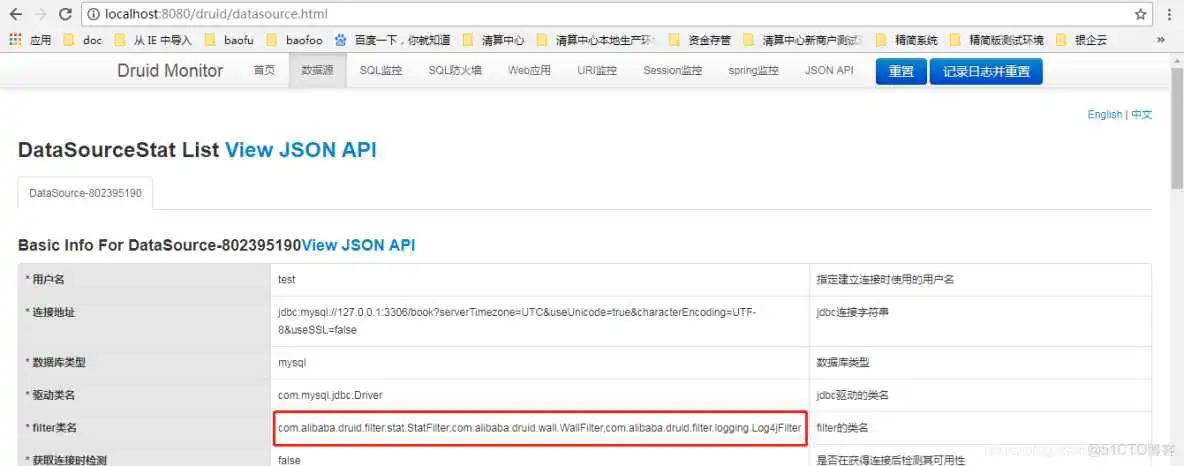Click the site info icon in address bar
1184x466 pixels.
(94, 14)
